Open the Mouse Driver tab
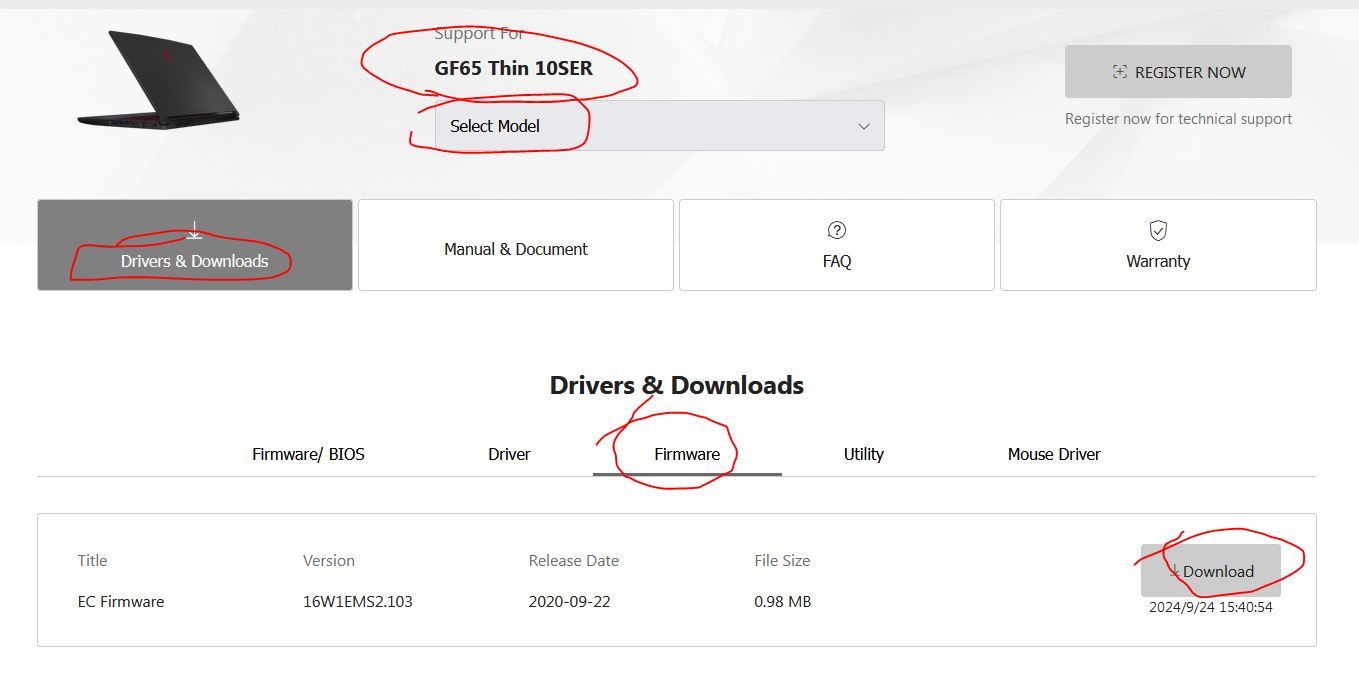Screen dimensions: 1359x676 1054,454
